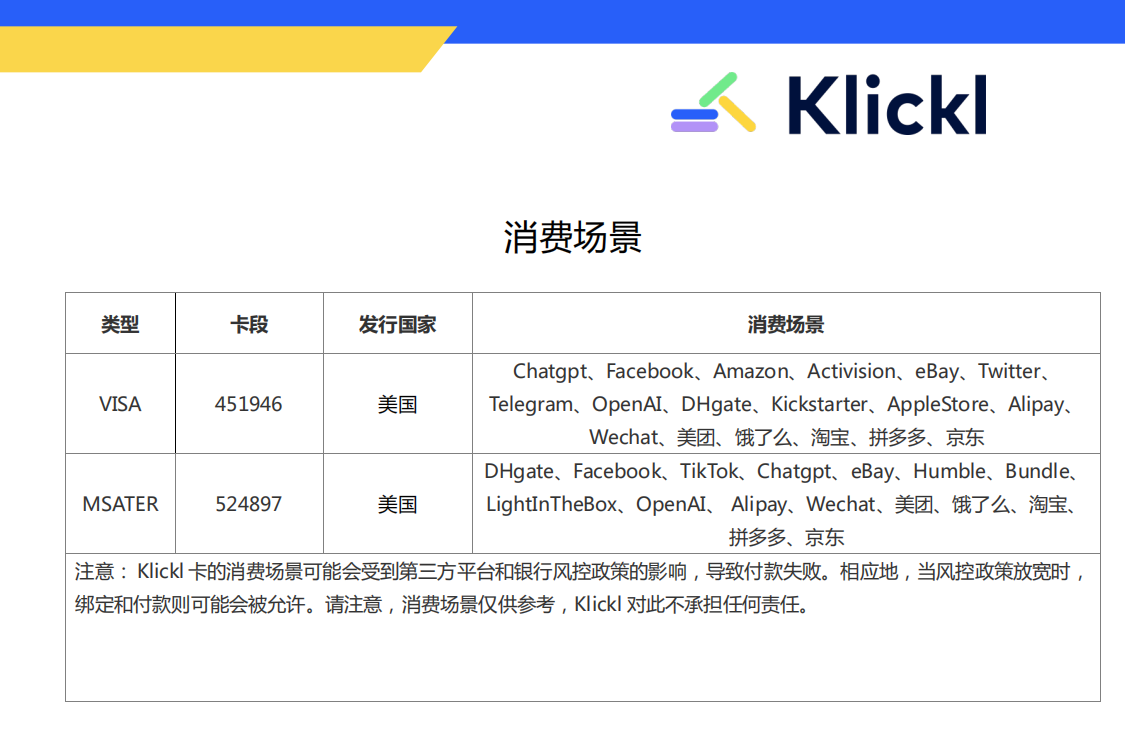The height and width of the screenshot is (737, 1125).
Task: Click the 发行国家 column header
Action: [397, 324]
